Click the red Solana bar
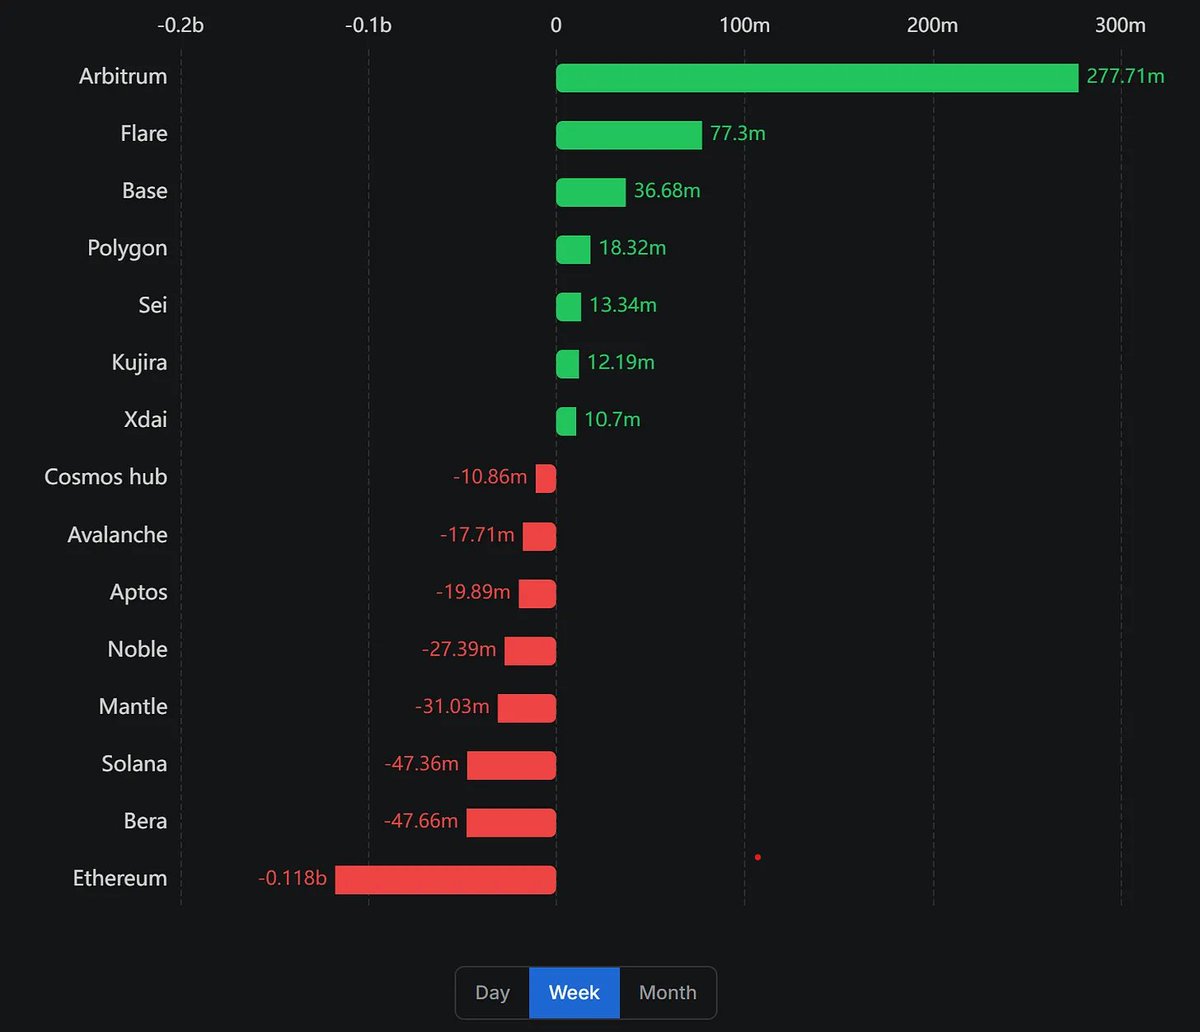 point(511,765)
